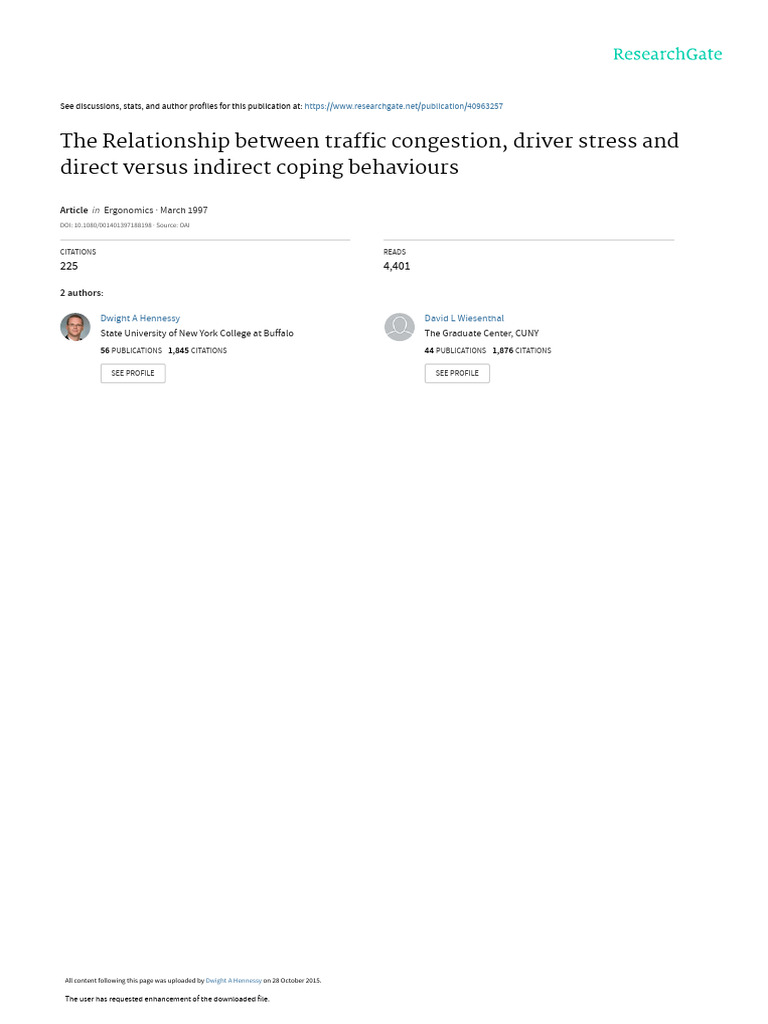This screenshot has width=768, height=1024.
Task: Click Wiesenthal's 1,876 citations stat
Action: [x=521, y=351]
